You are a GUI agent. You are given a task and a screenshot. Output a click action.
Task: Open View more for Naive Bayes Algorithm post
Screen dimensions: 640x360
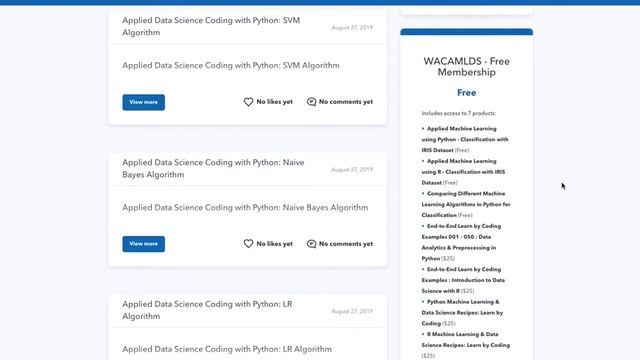click(x=144, y=244)
